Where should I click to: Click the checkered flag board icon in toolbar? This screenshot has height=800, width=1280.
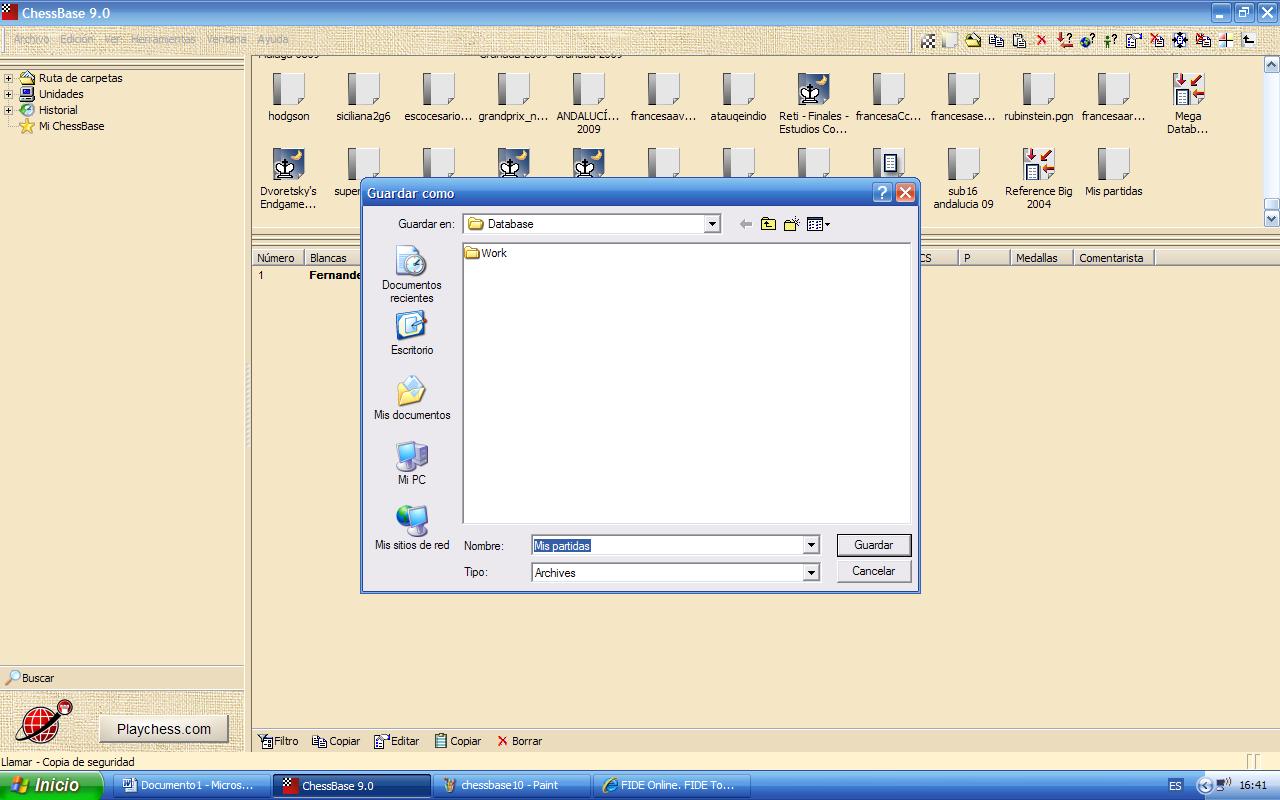[x=929, y=40]
